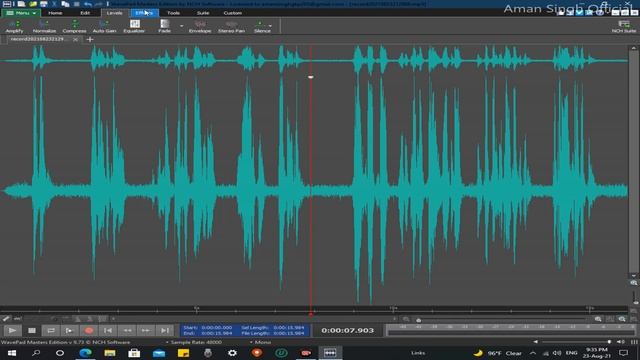The width and height of the screenshot is (640, 360).
Task: Add a new file tab
Action: click(90, 40)
